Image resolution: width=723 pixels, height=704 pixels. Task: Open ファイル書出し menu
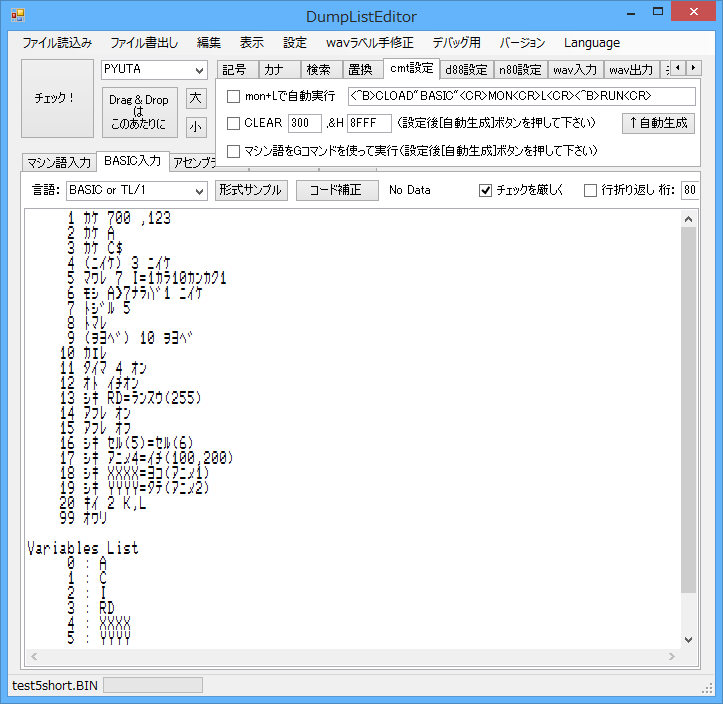(144, 43)
